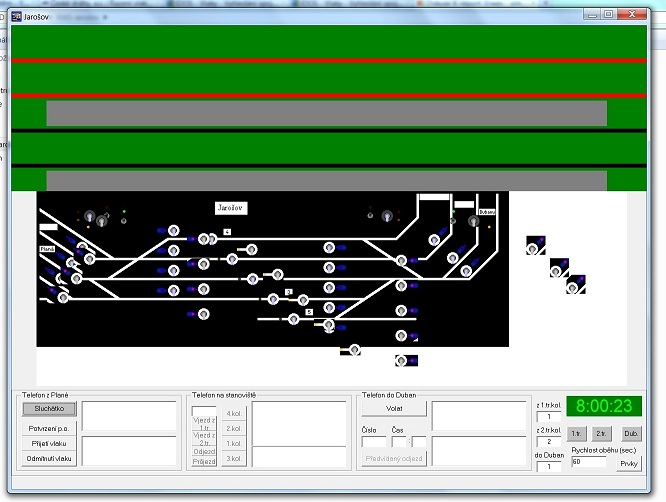Click upper Telefon na stanoviště message box
The height and width of the screenshot is (502, 666).
tap(299, 423)
